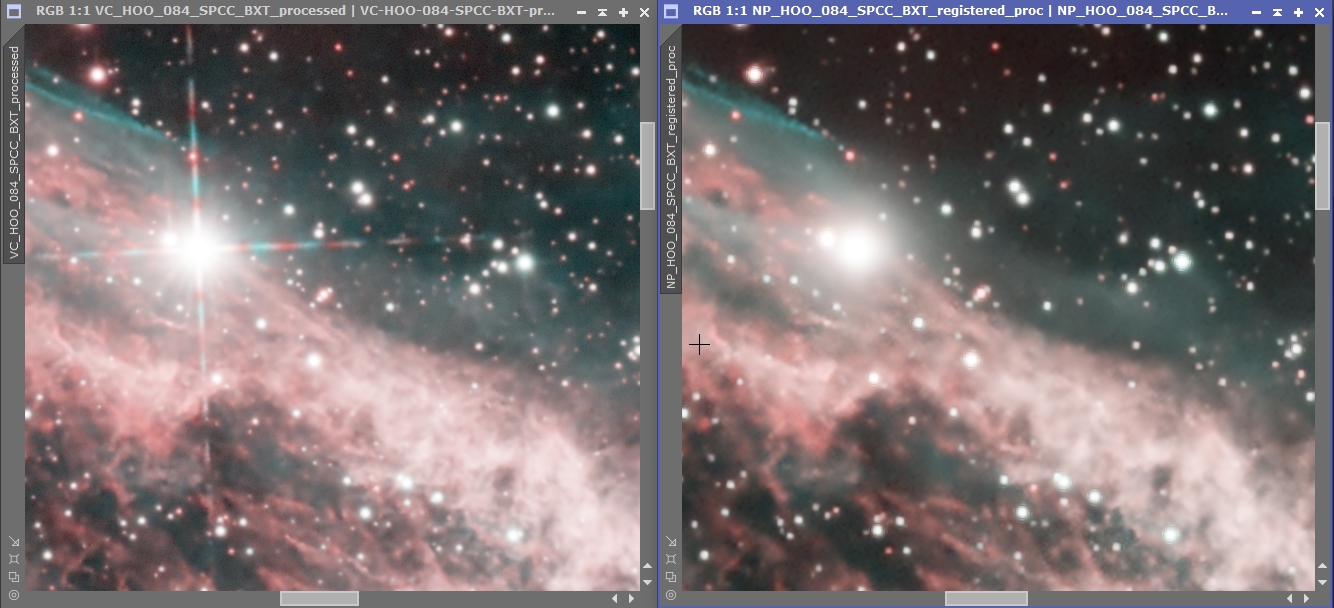Close the NP_HOO_084_SPCC_BXT_registered_proc window
The height and width of the screenshot is (608, 1334).
coord(1319,13)
